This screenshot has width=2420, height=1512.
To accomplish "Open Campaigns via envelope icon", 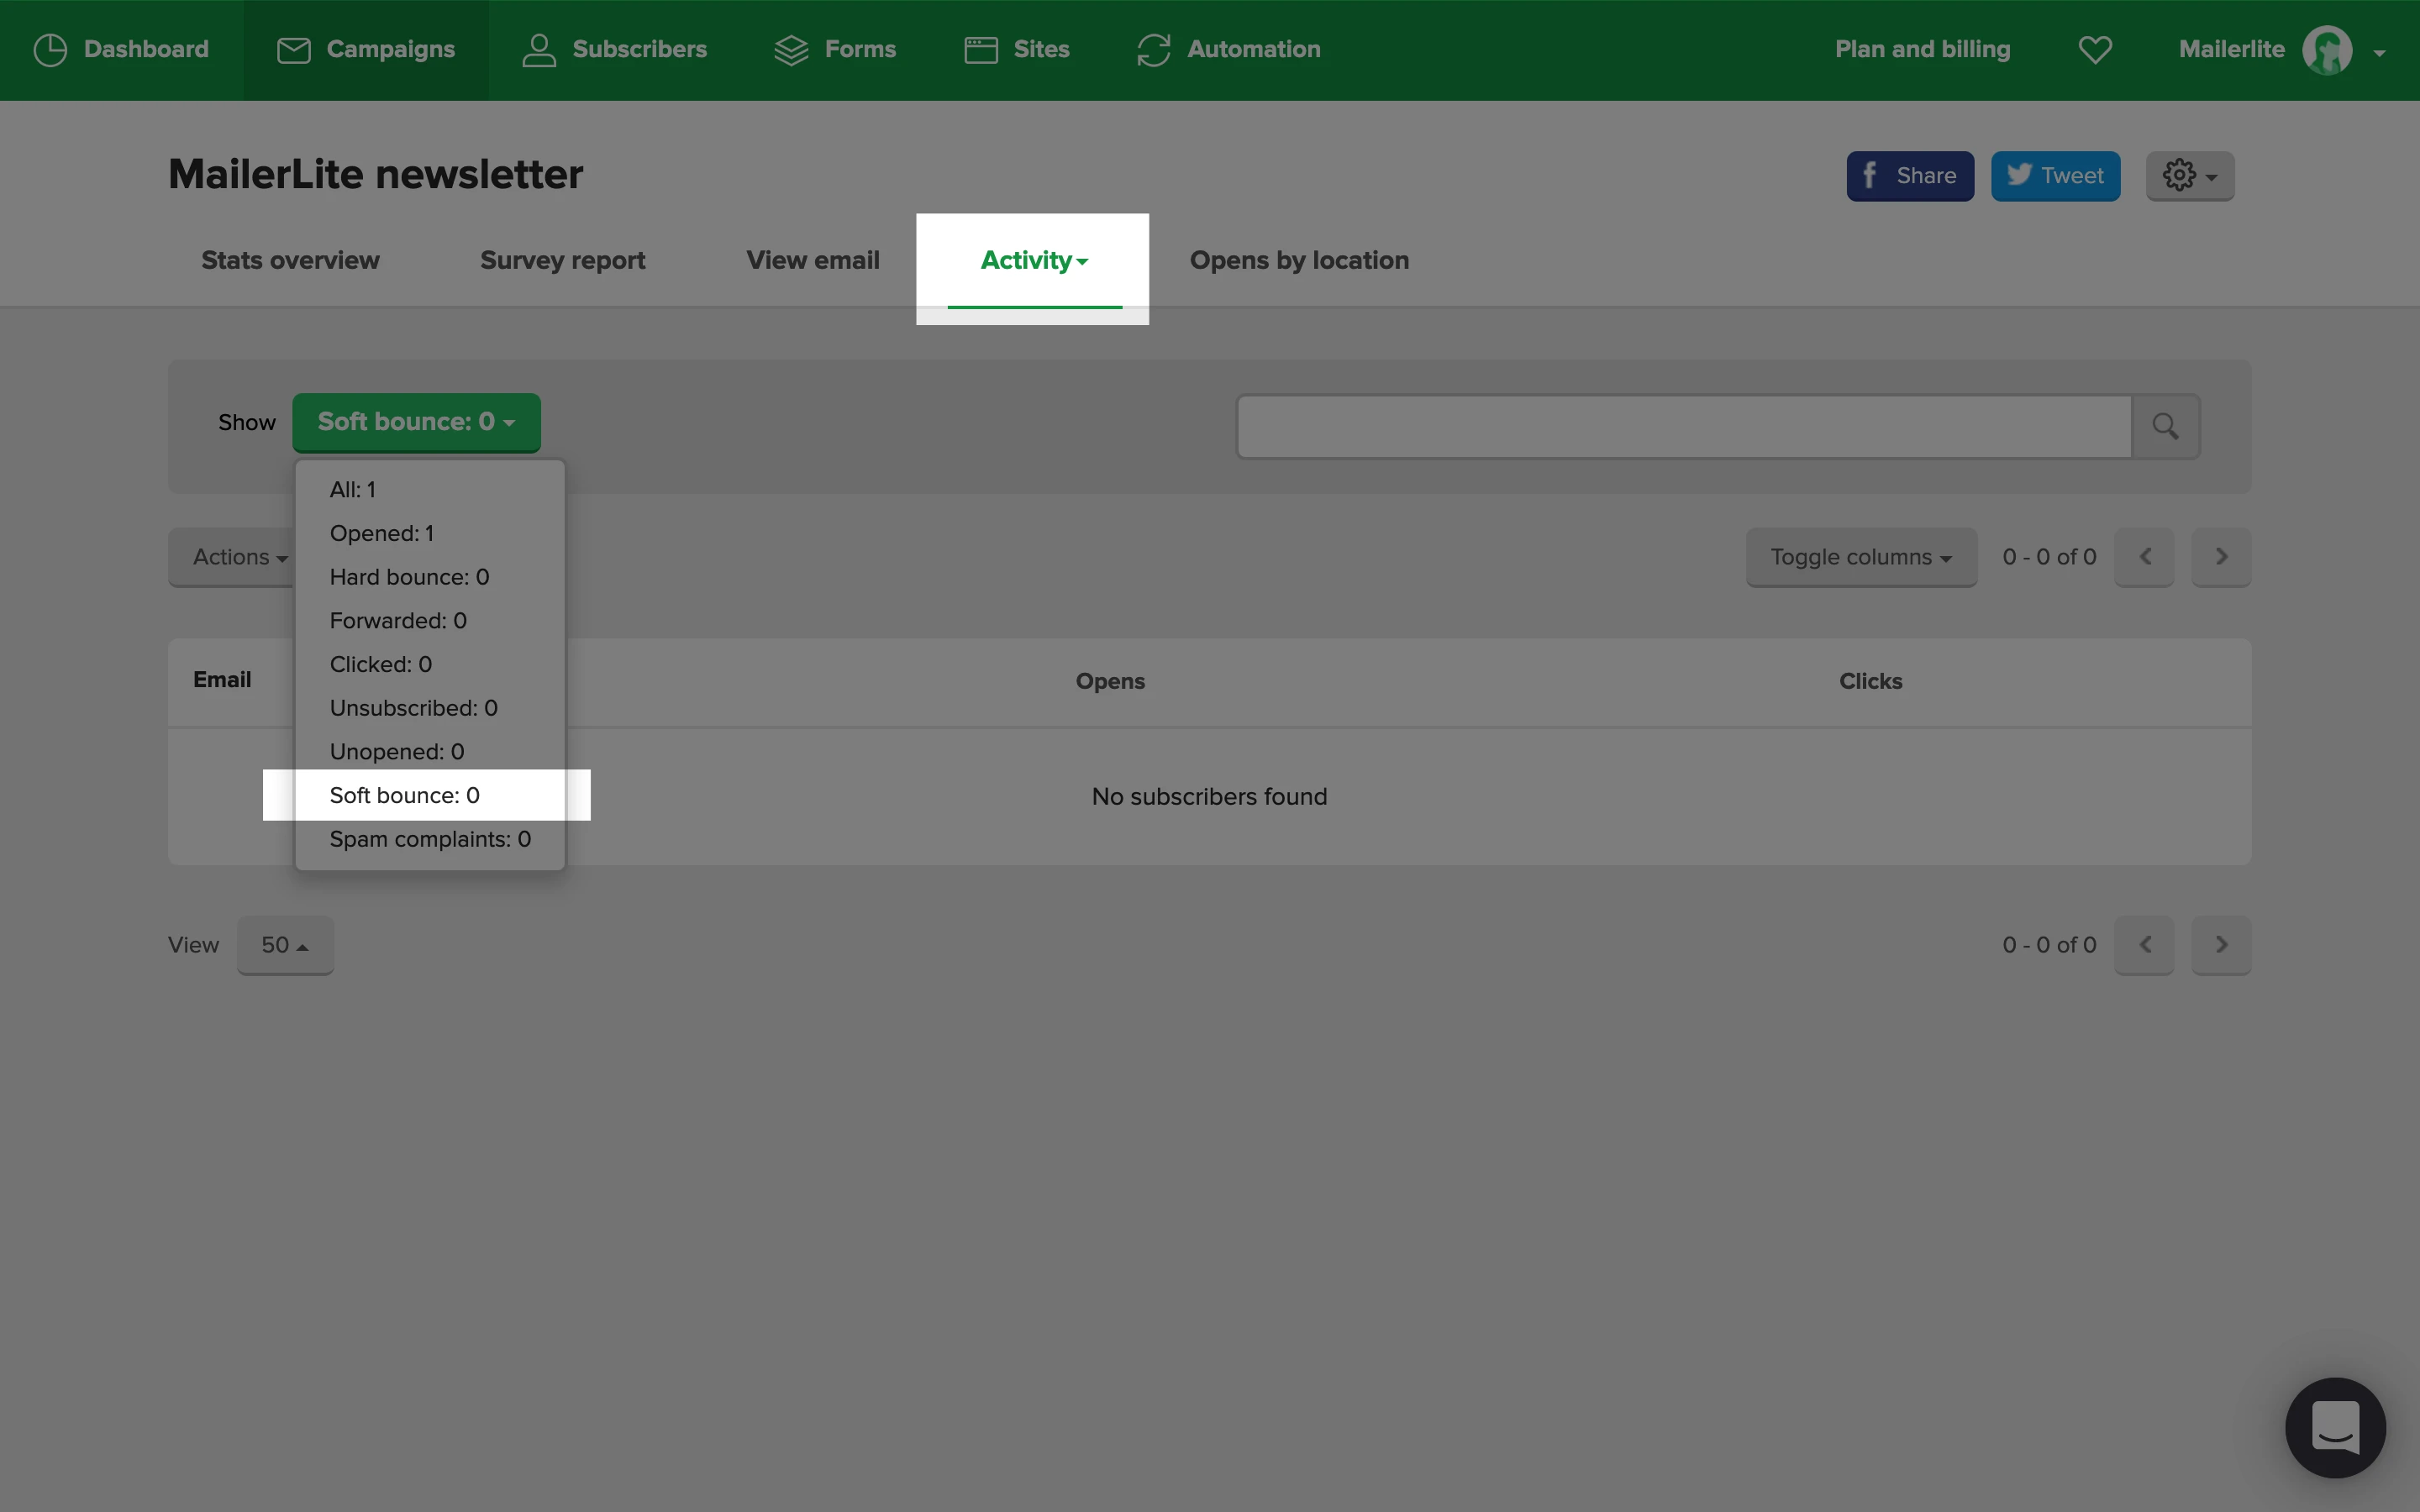I will pyautogui.click(x=293, y=50).
